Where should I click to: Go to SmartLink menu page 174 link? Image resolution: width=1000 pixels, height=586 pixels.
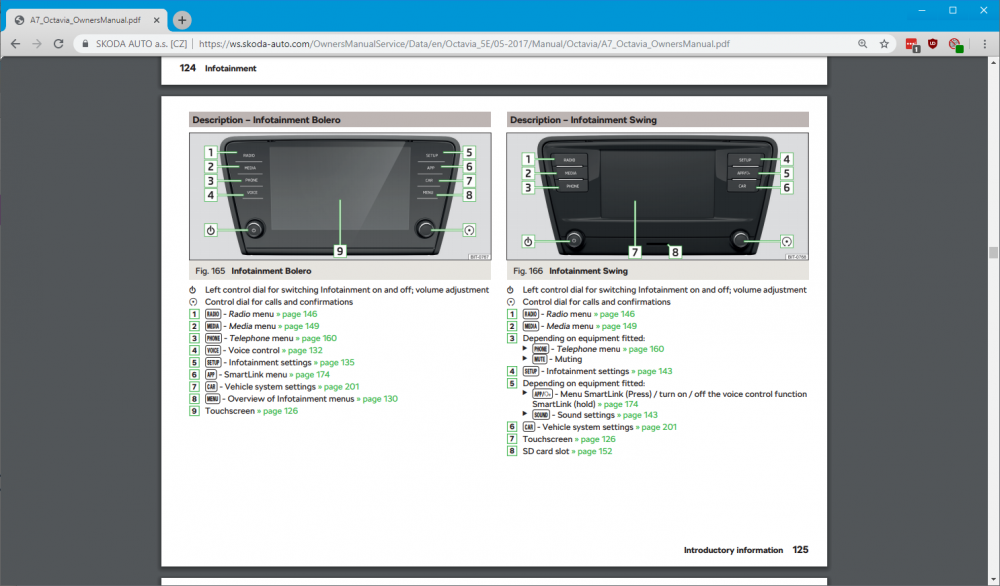tap(309, 374)
